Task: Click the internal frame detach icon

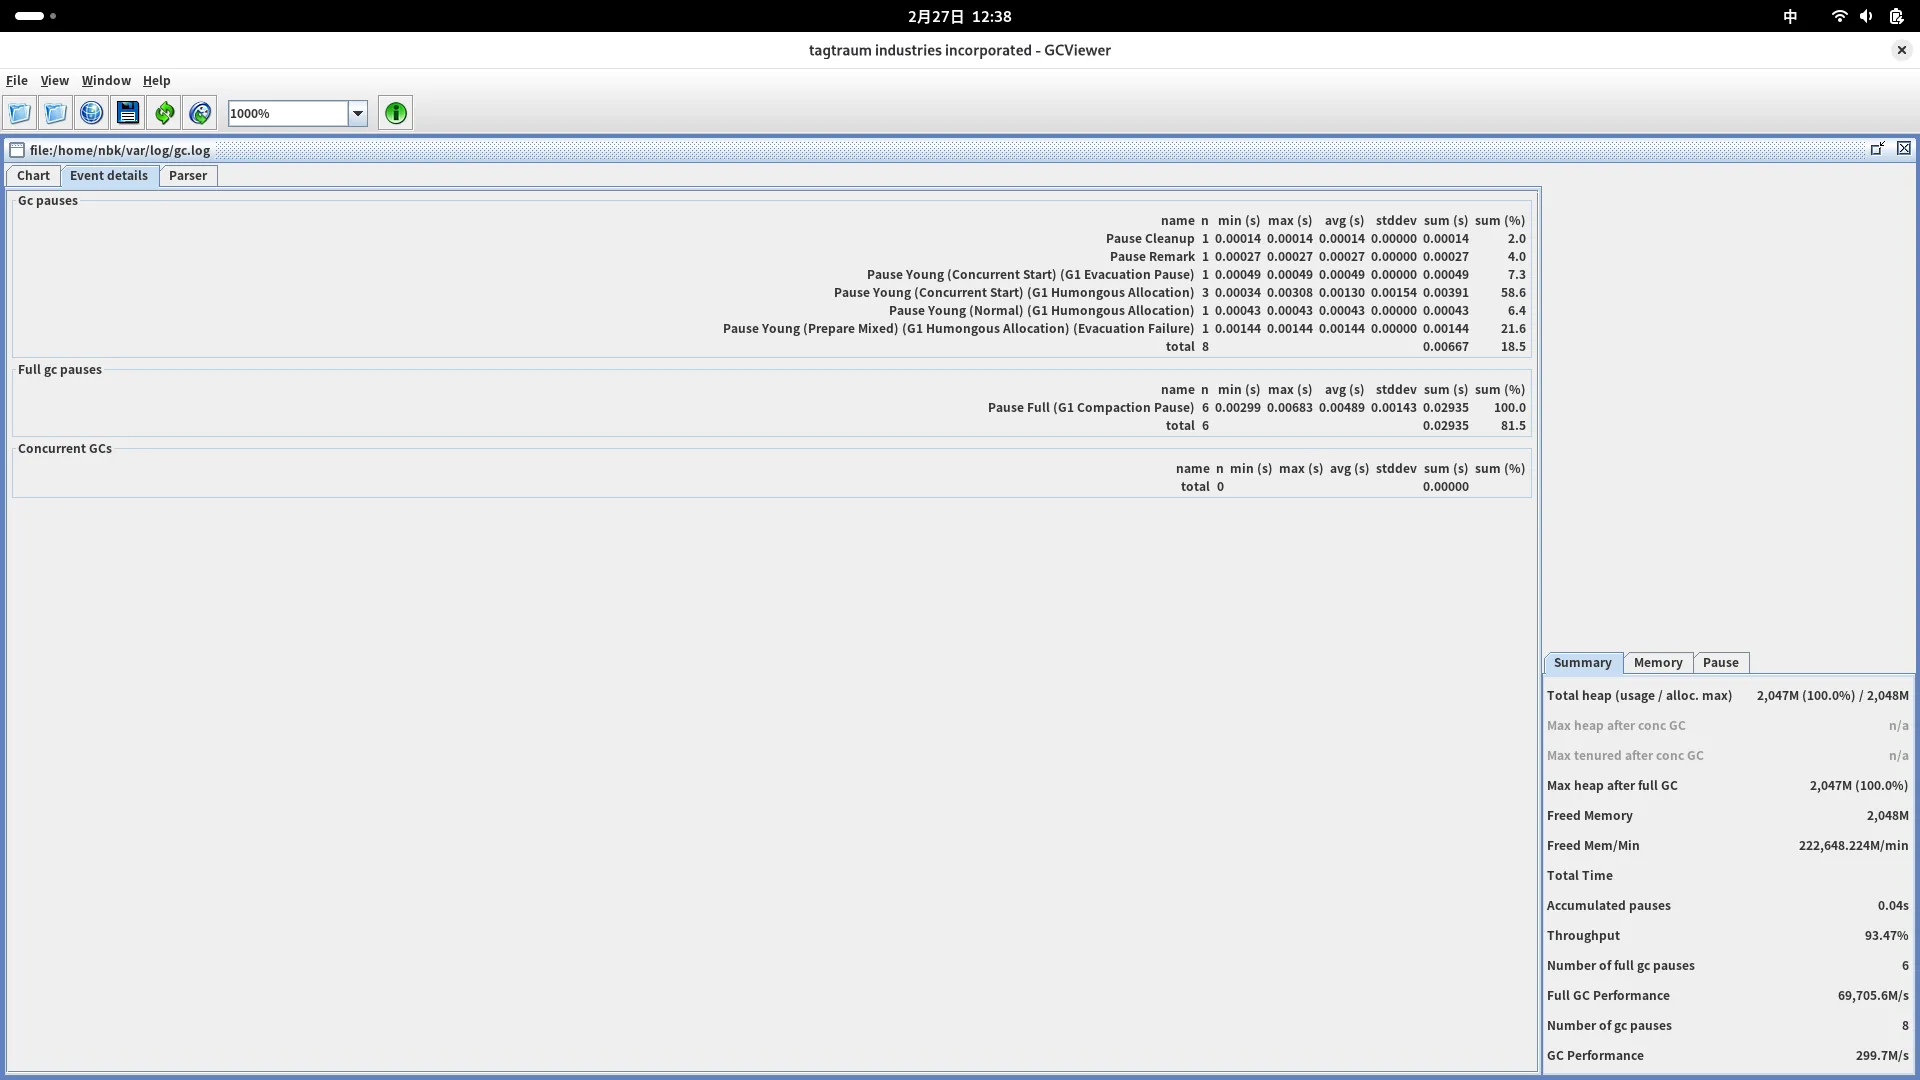Action: coord(1877,149)
